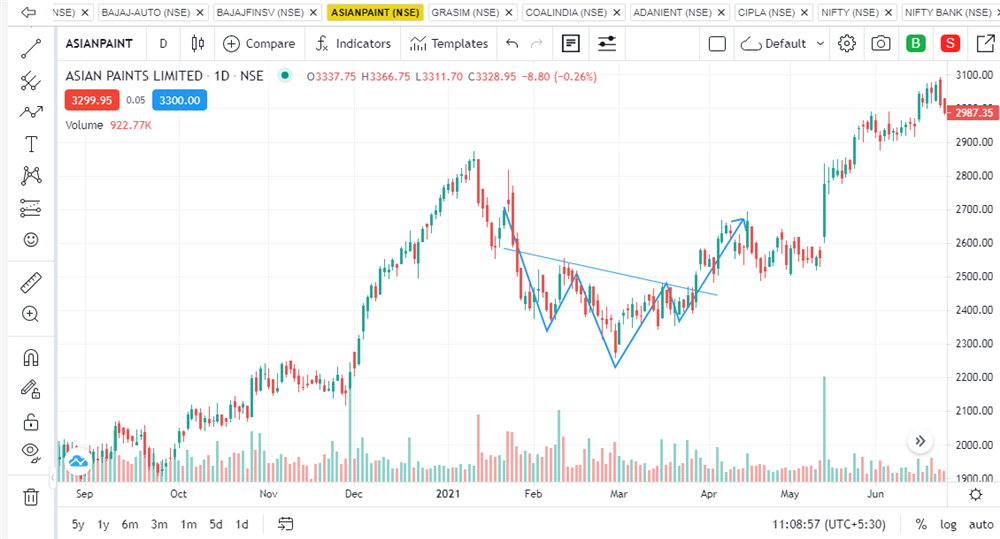Viewport: 1000px width, 539px height.
Task: Undo the last chart action
Action: click(512, 43)
